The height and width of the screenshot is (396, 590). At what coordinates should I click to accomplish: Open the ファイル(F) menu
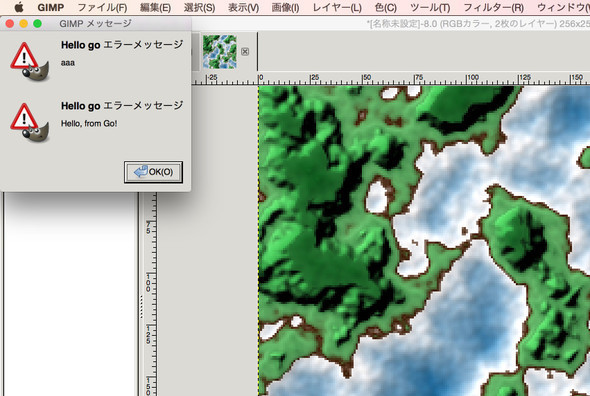[102, 7]
